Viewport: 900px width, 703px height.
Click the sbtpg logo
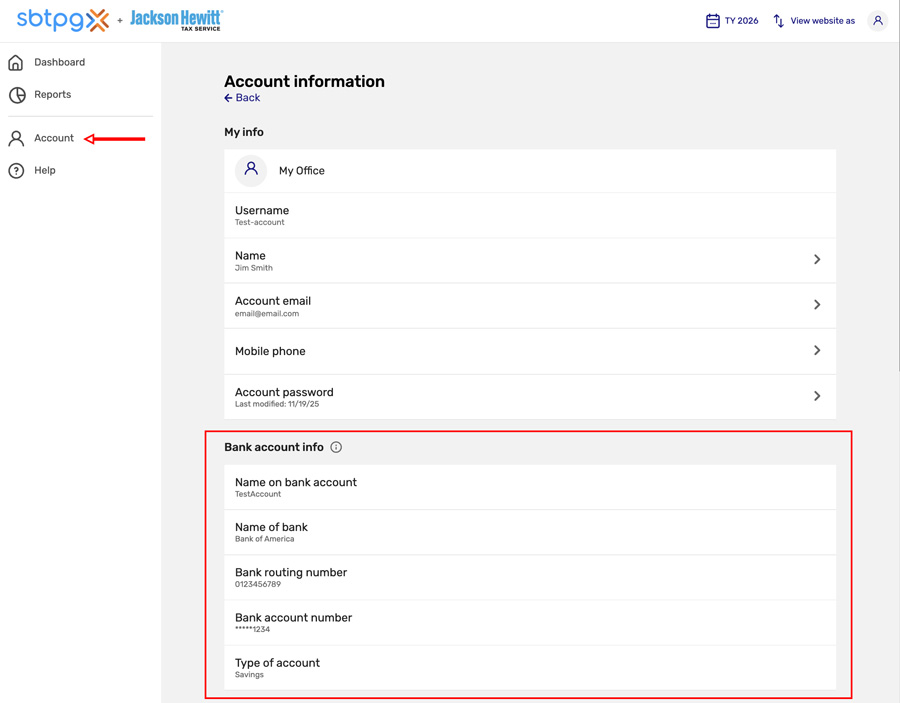coord(63,20)
